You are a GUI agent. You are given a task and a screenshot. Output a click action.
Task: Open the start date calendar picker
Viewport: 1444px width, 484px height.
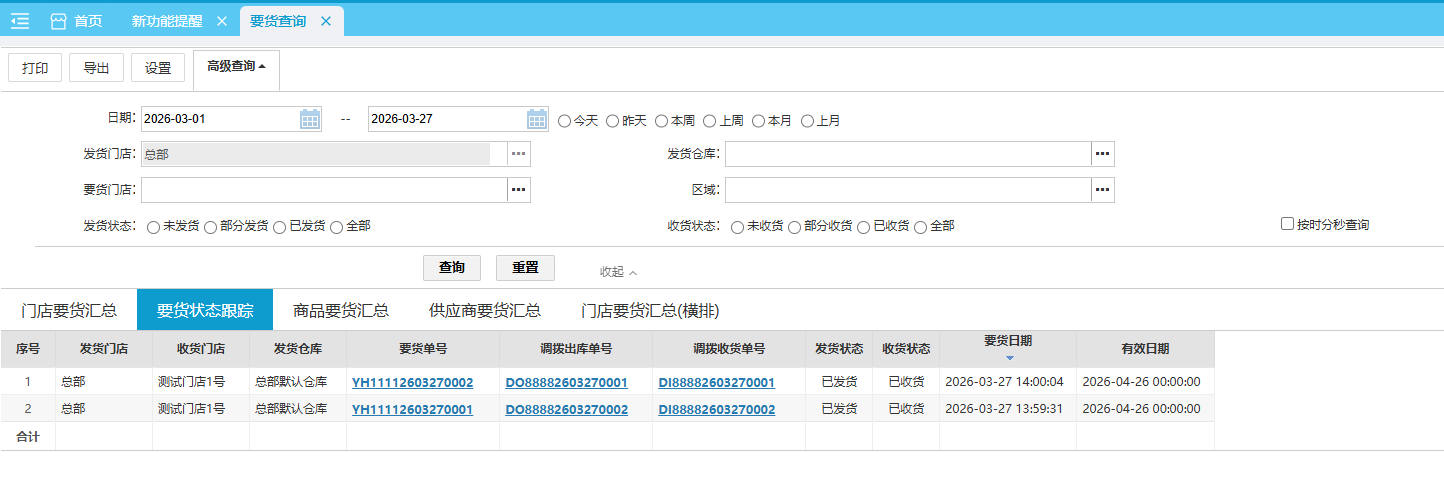[310, 119]
